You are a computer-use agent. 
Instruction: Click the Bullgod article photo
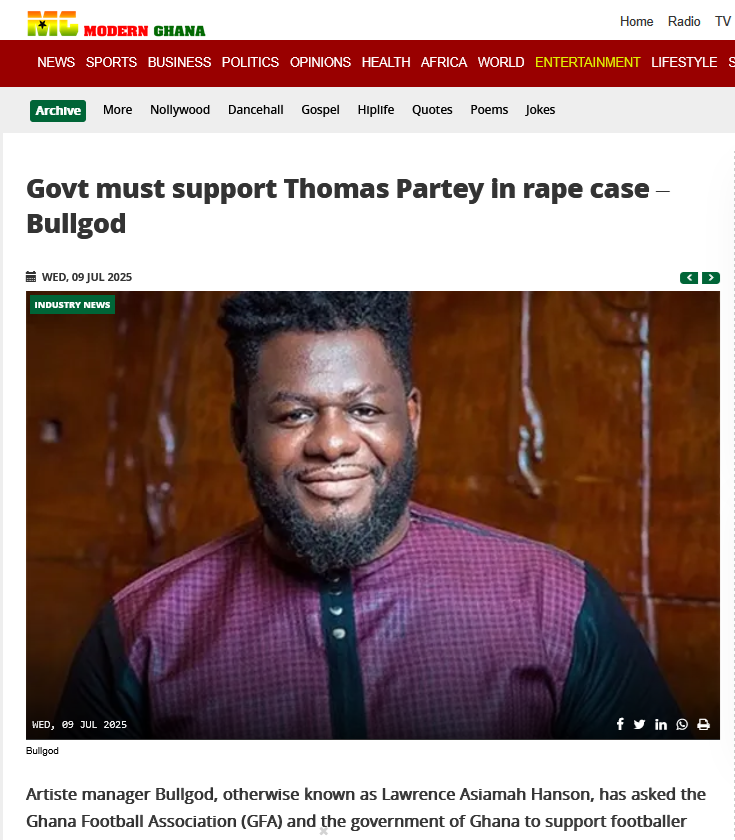tap(373, 515)
